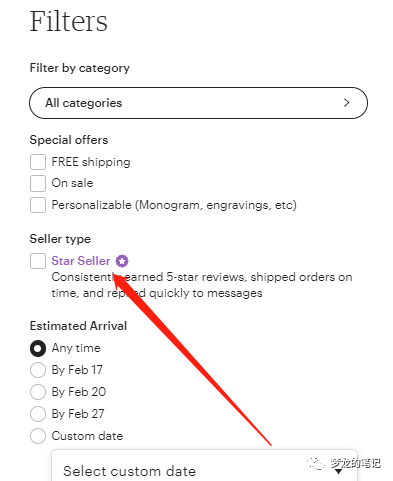This screenshot has height=481, width=393.
Task: Select the By Feb 20 radio button
Action: coord(38,392)
